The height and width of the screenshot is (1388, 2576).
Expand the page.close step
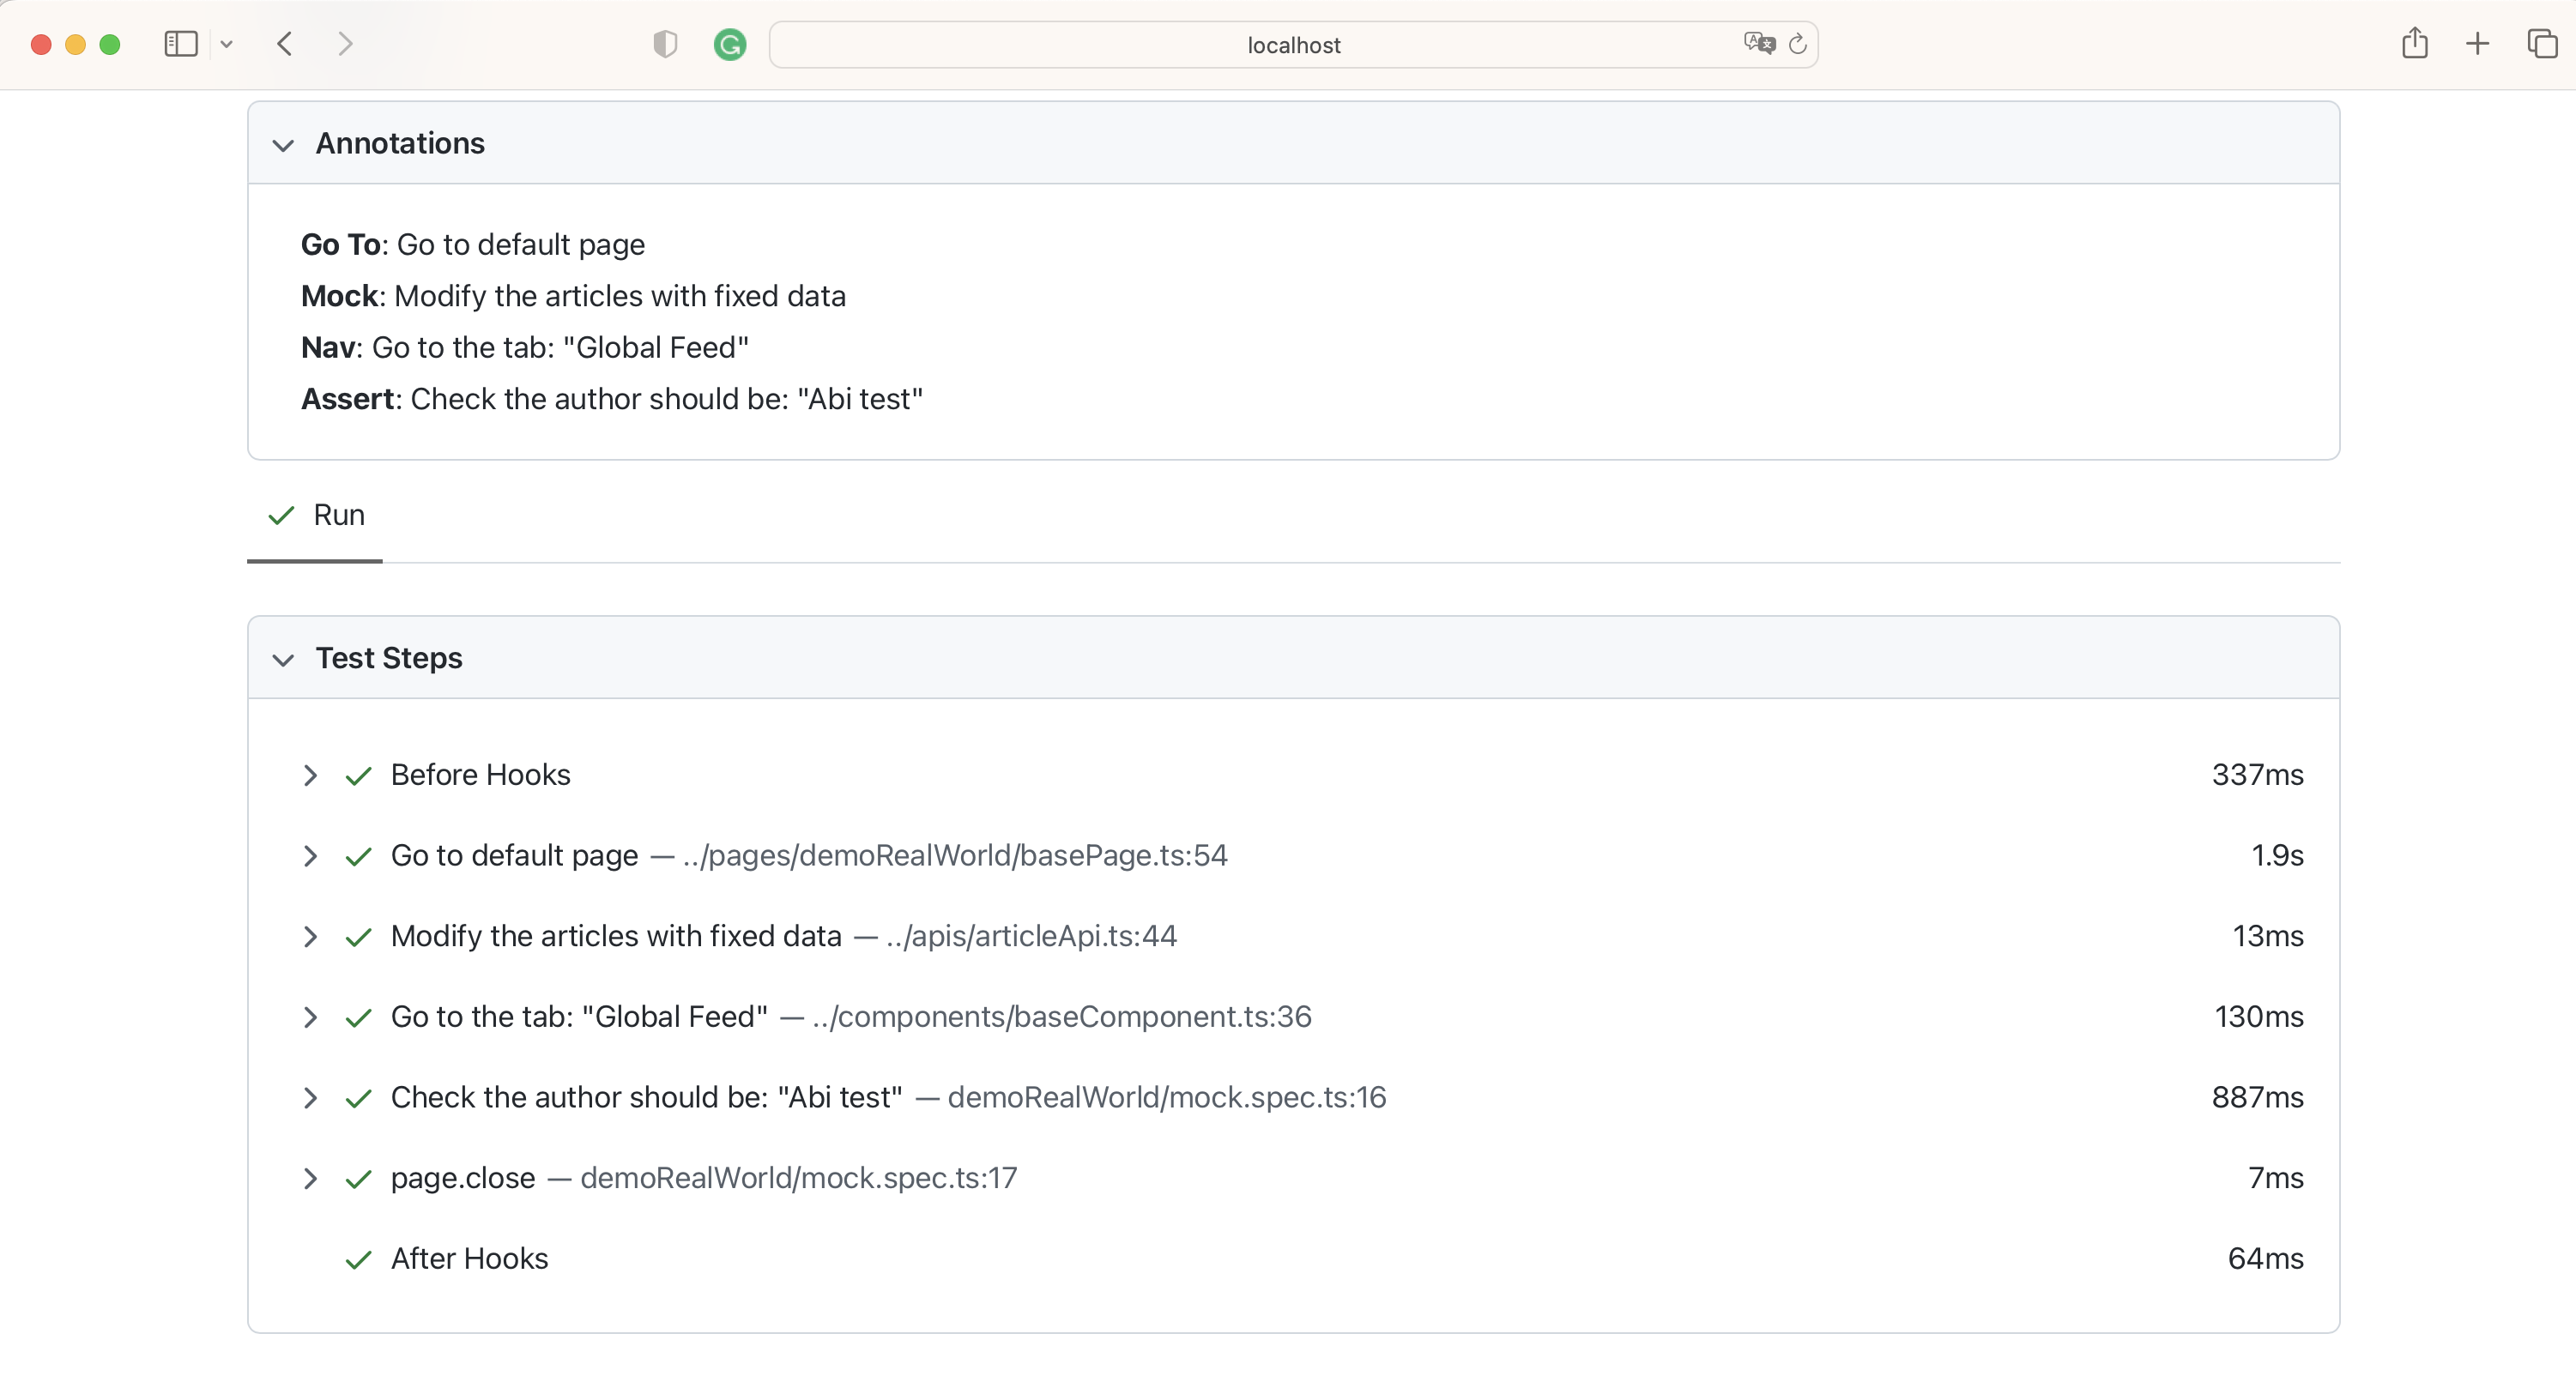click(x=310, y=1180)
